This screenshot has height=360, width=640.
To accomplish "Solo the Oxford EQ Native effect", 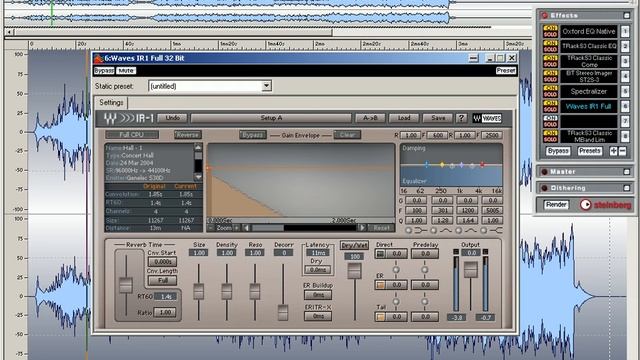I will pos(550,34).
